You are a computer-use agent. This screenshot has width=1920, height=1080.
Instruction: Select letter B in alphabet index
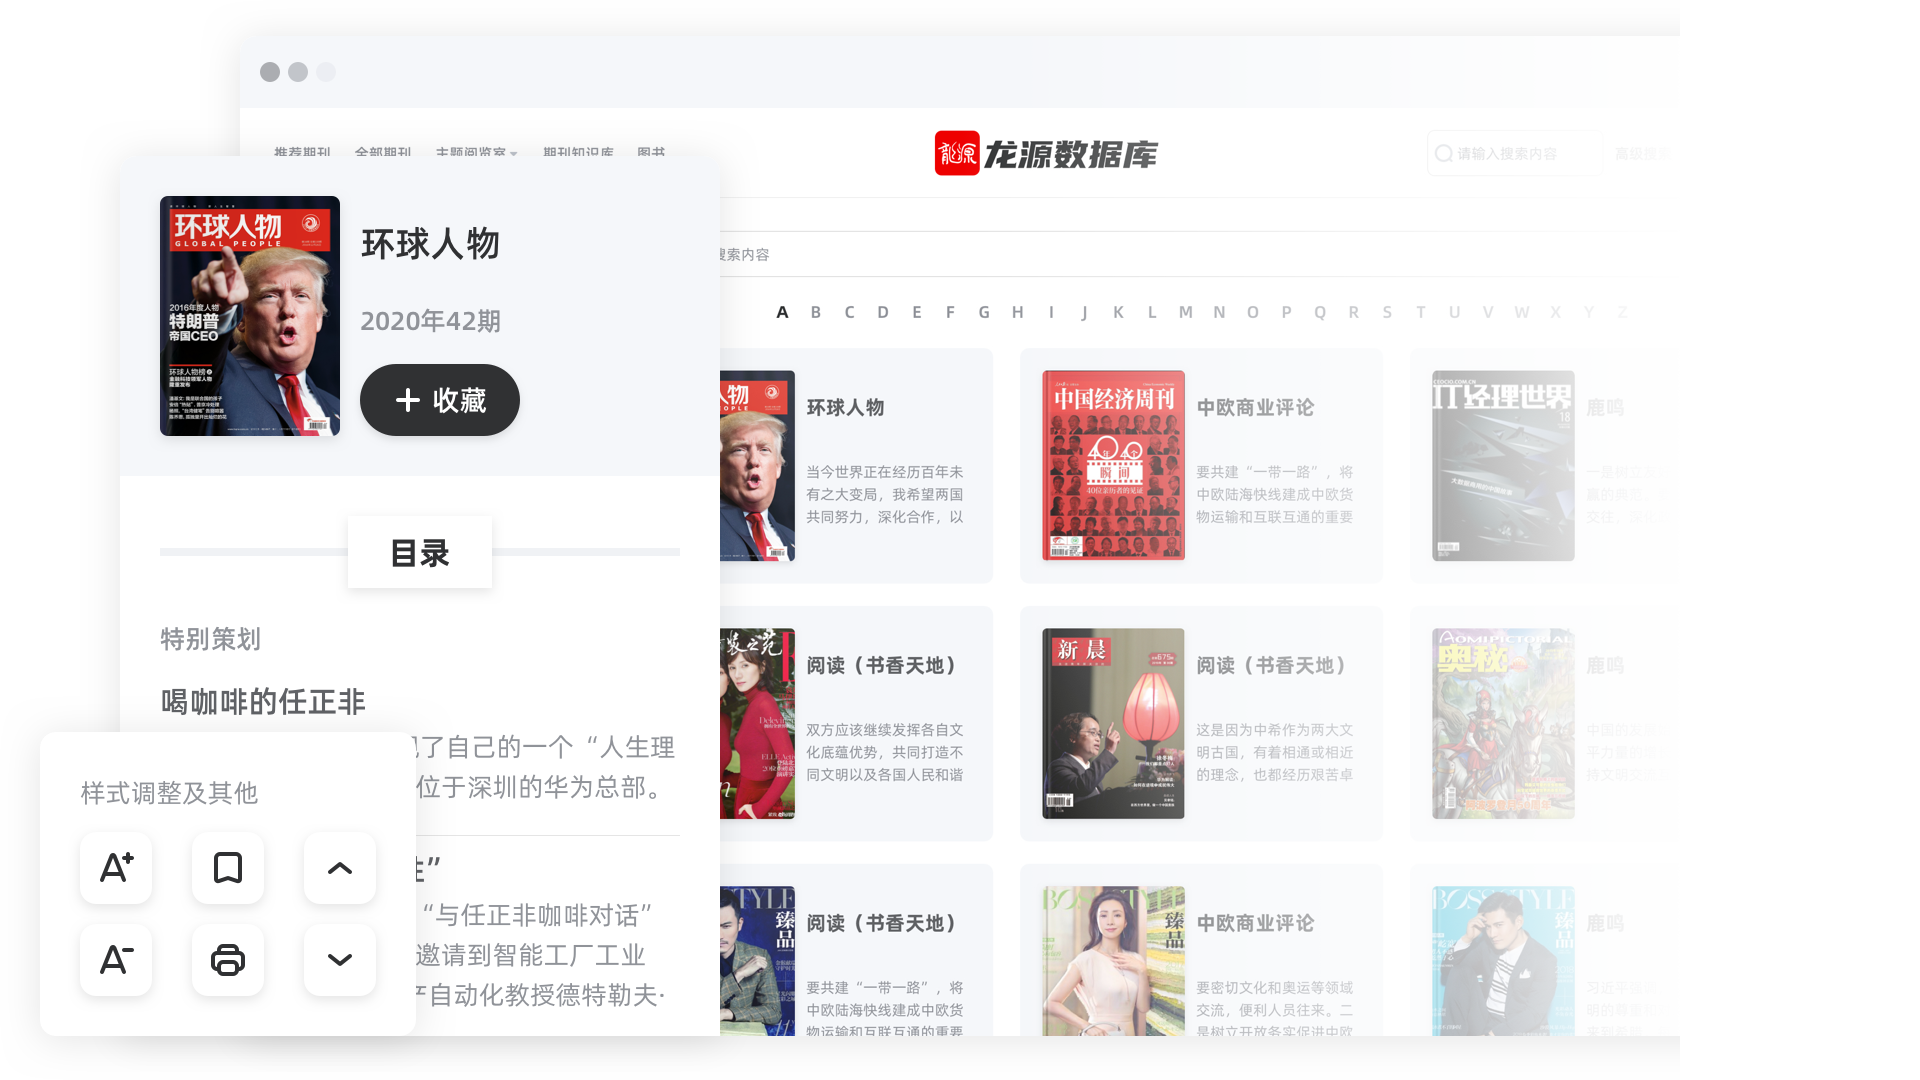tap(816, 312)
